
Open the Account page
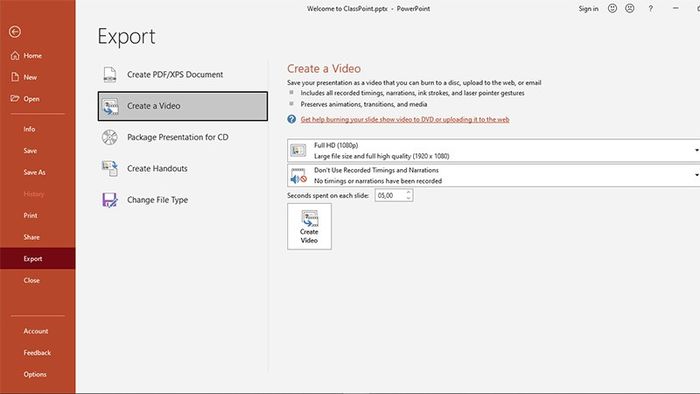(x=36, y=331)
